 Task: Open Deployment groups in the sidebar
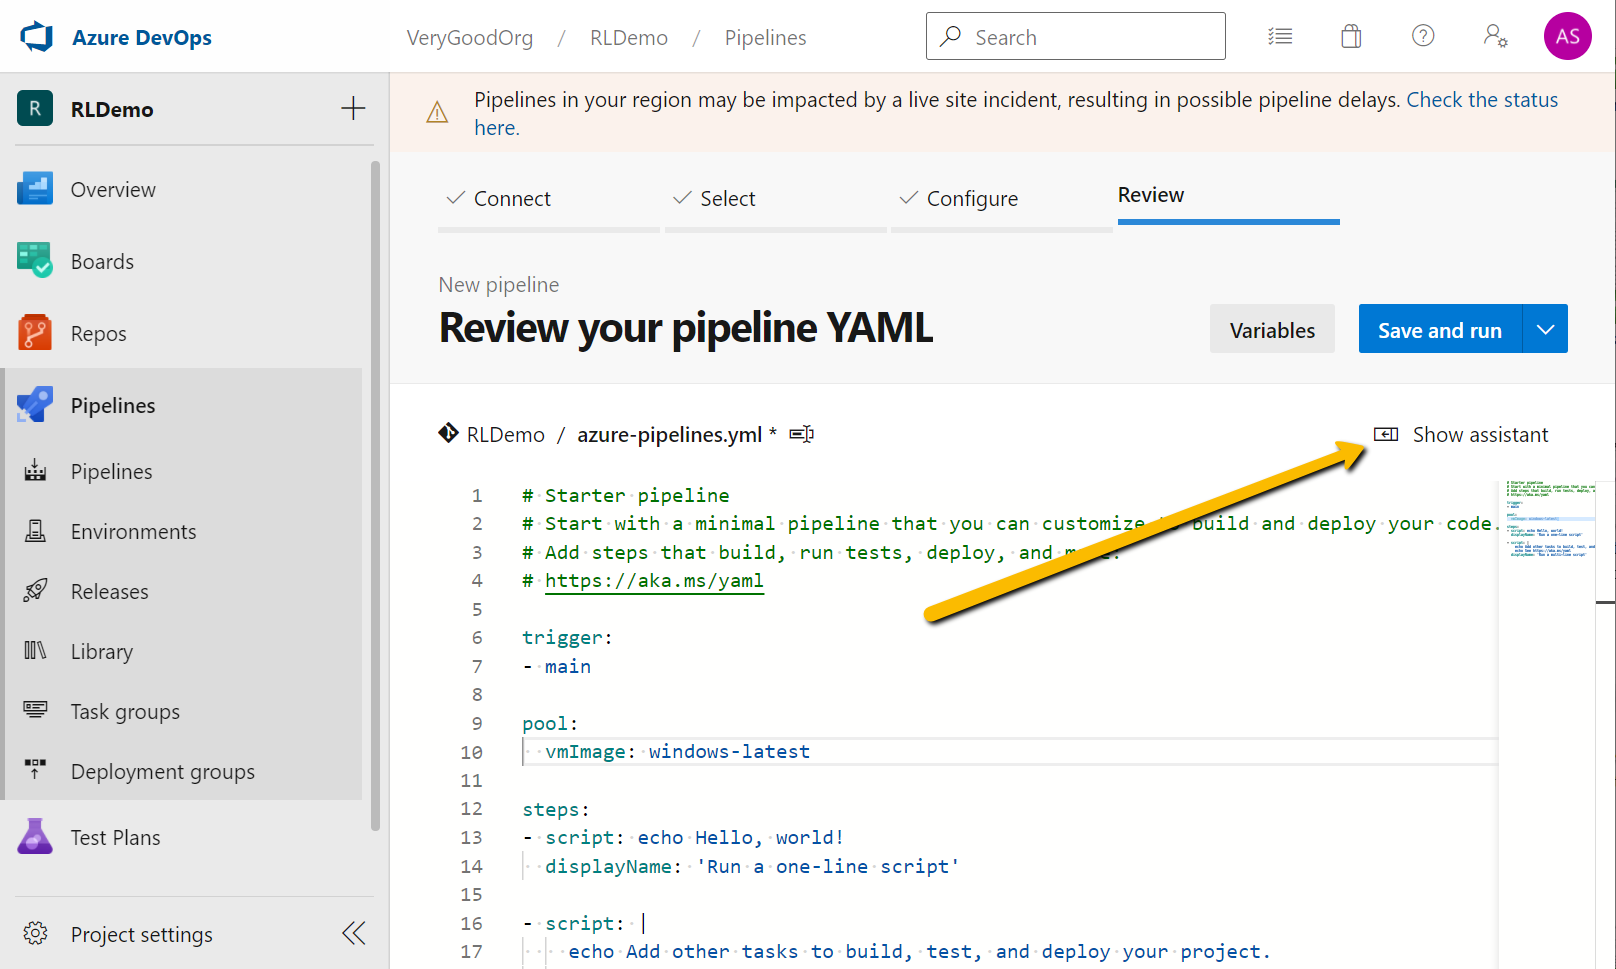point(162,772)
